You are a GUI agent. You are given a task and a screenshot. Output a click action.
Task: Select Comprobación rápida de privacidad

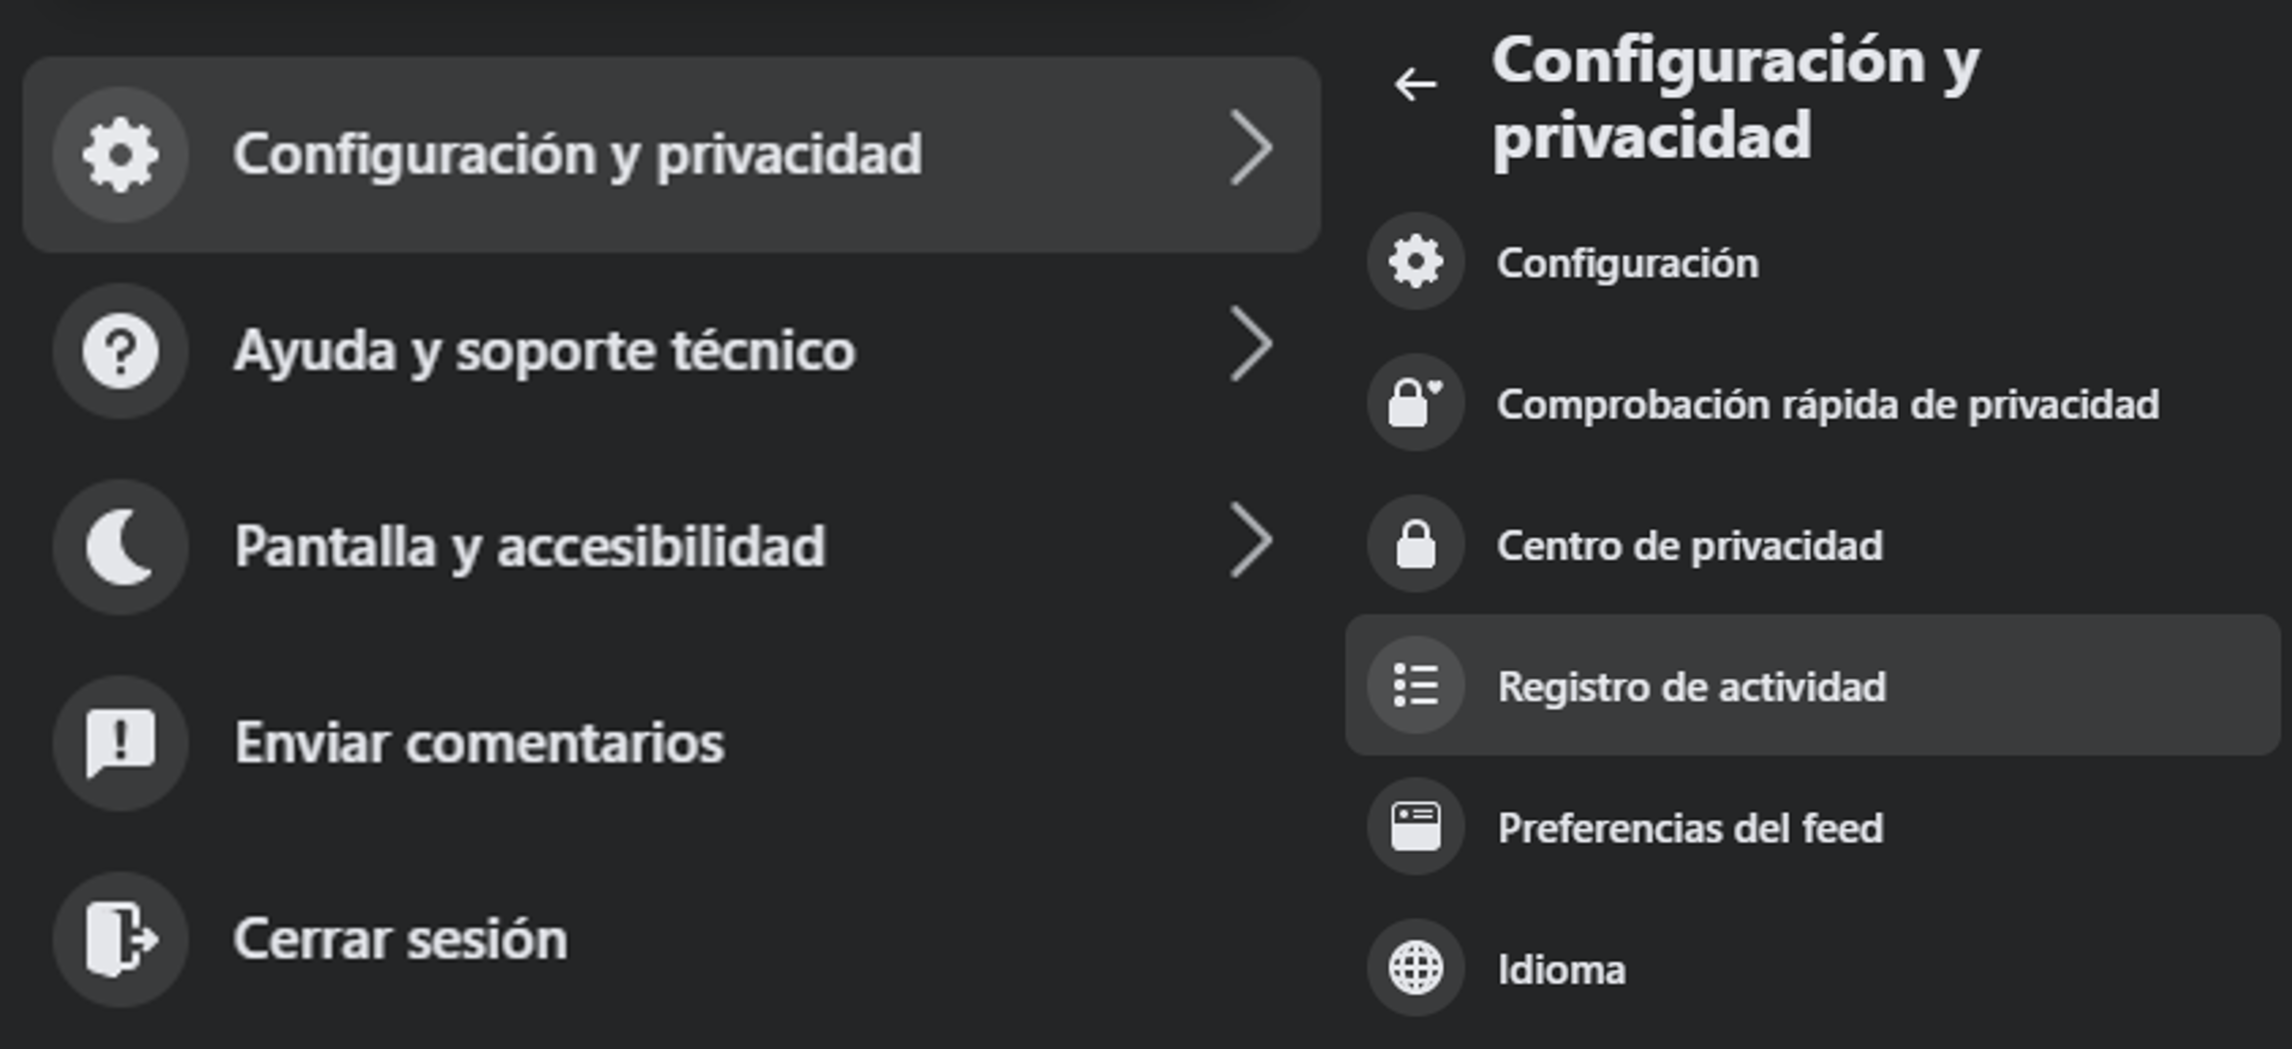point(1828,404)
